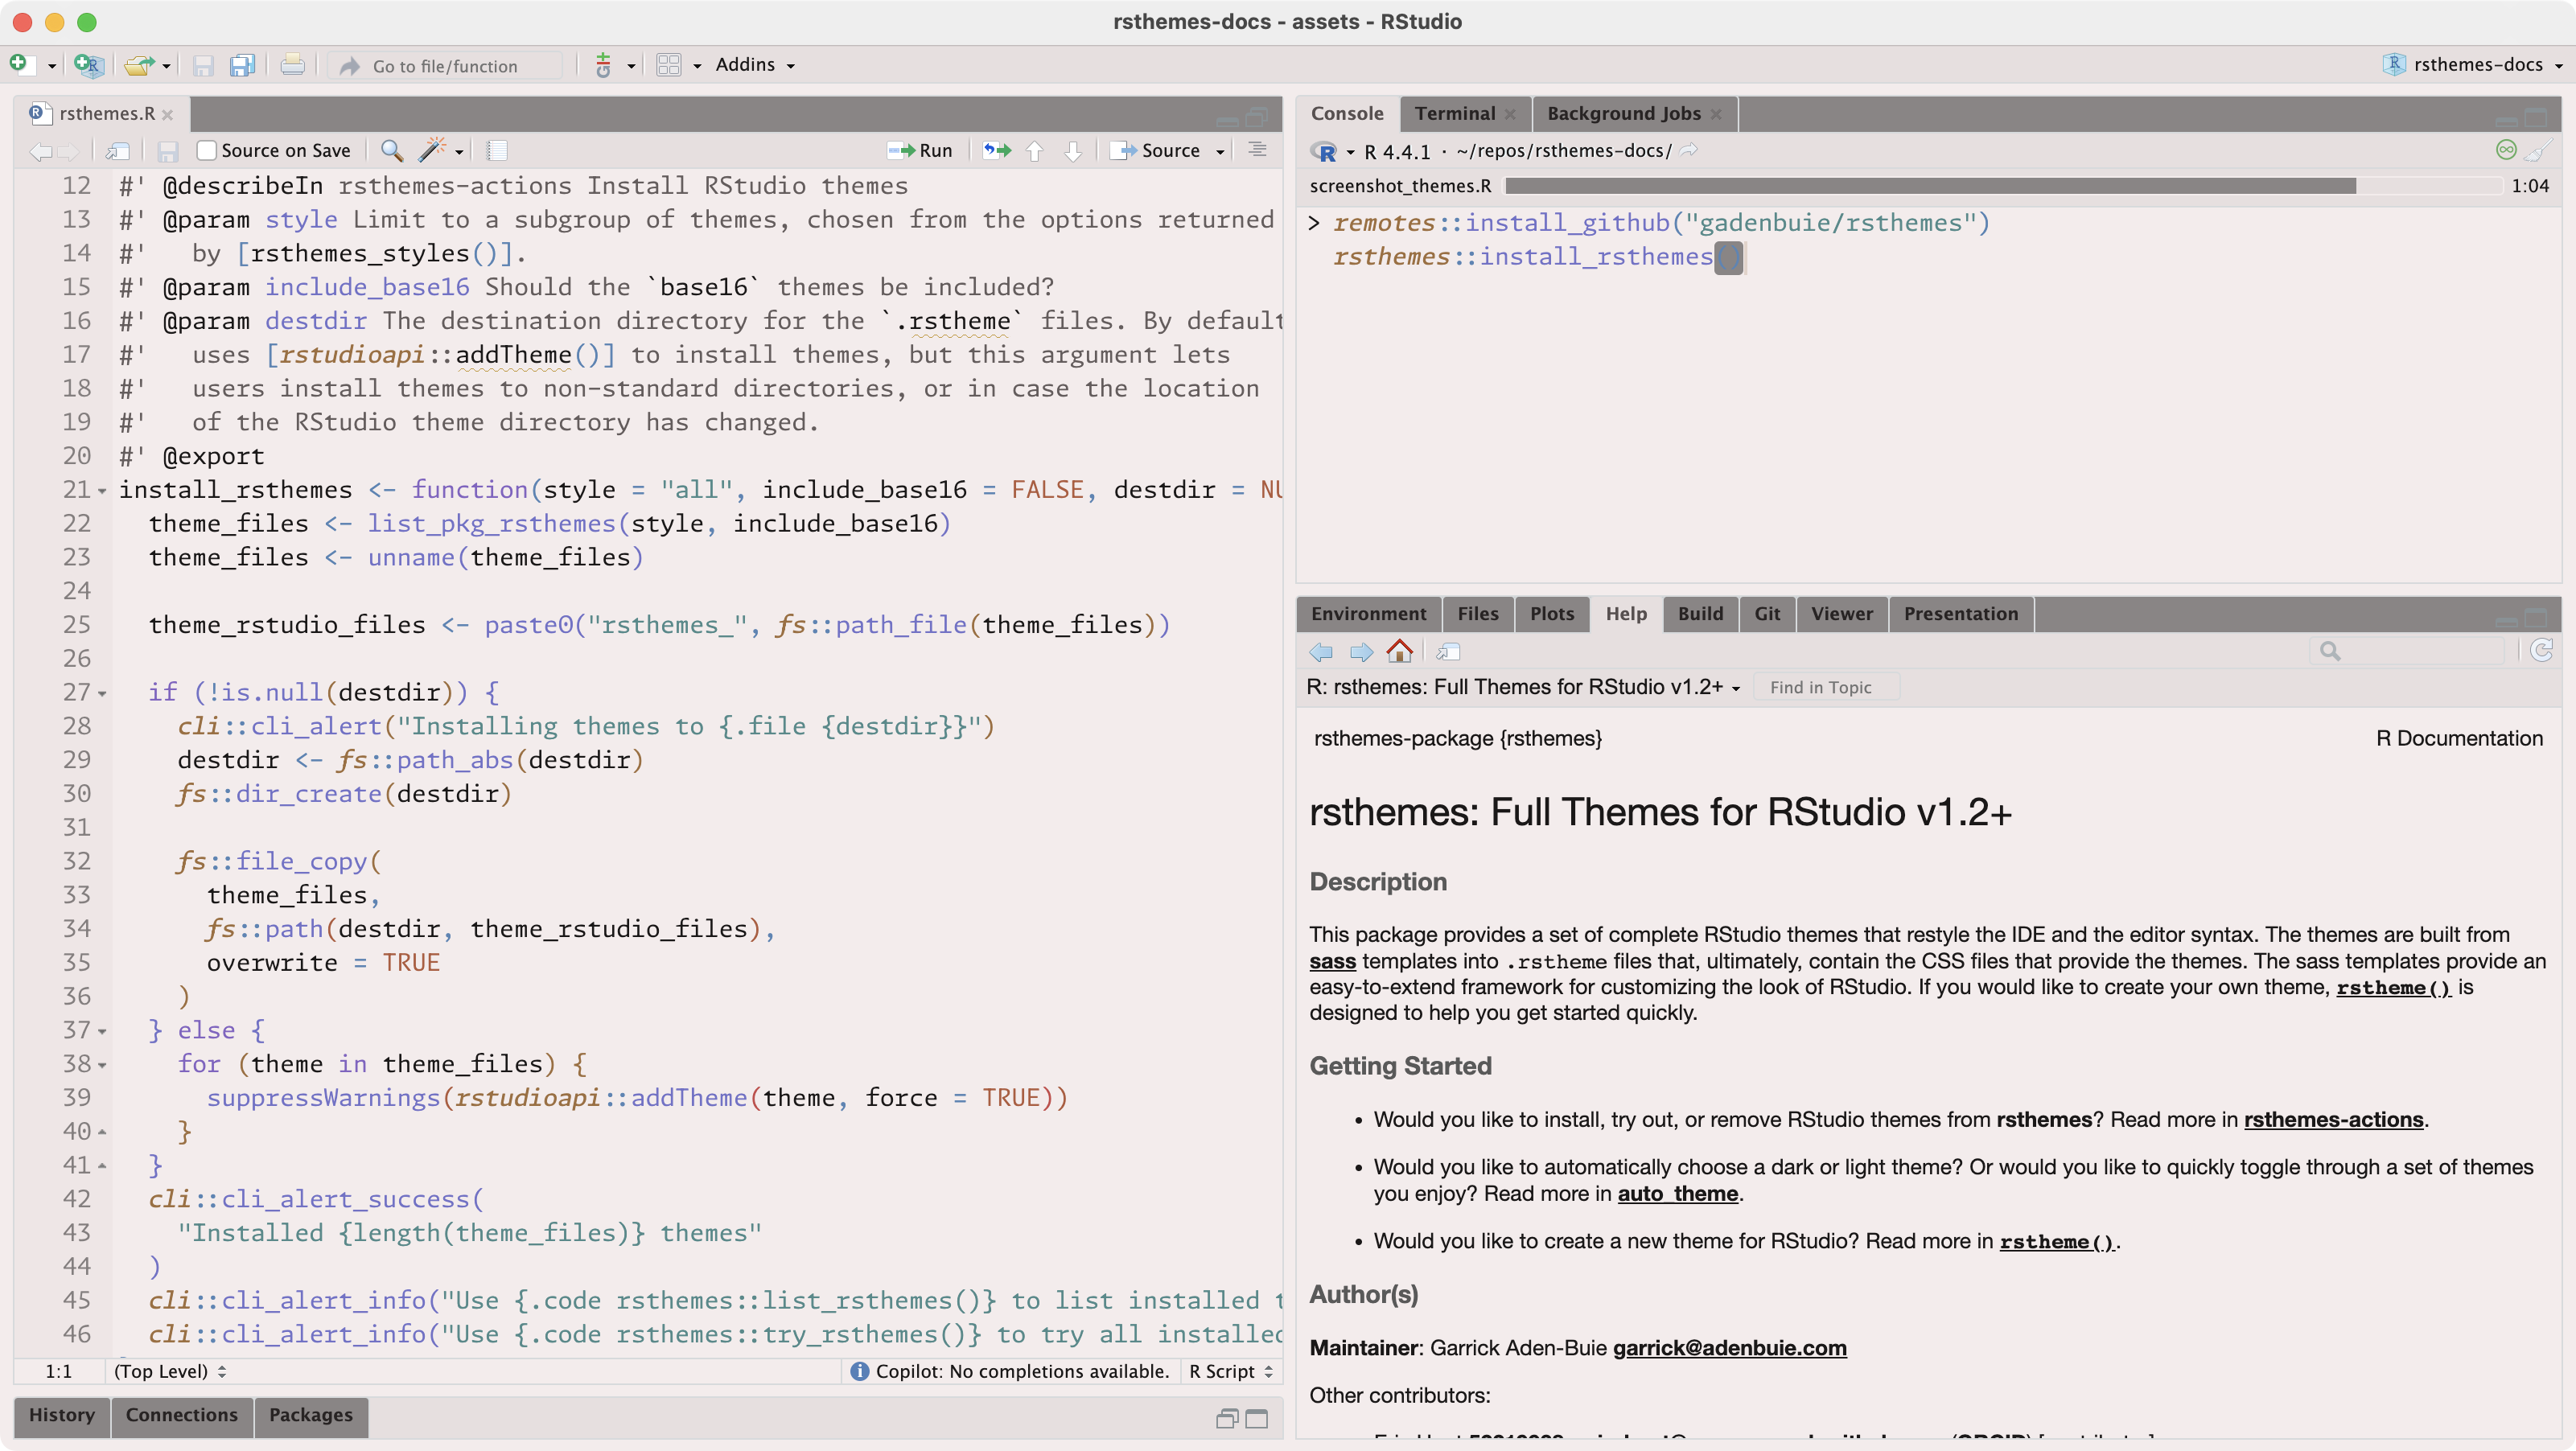Click the compile report notebook icon

[497, 151]
